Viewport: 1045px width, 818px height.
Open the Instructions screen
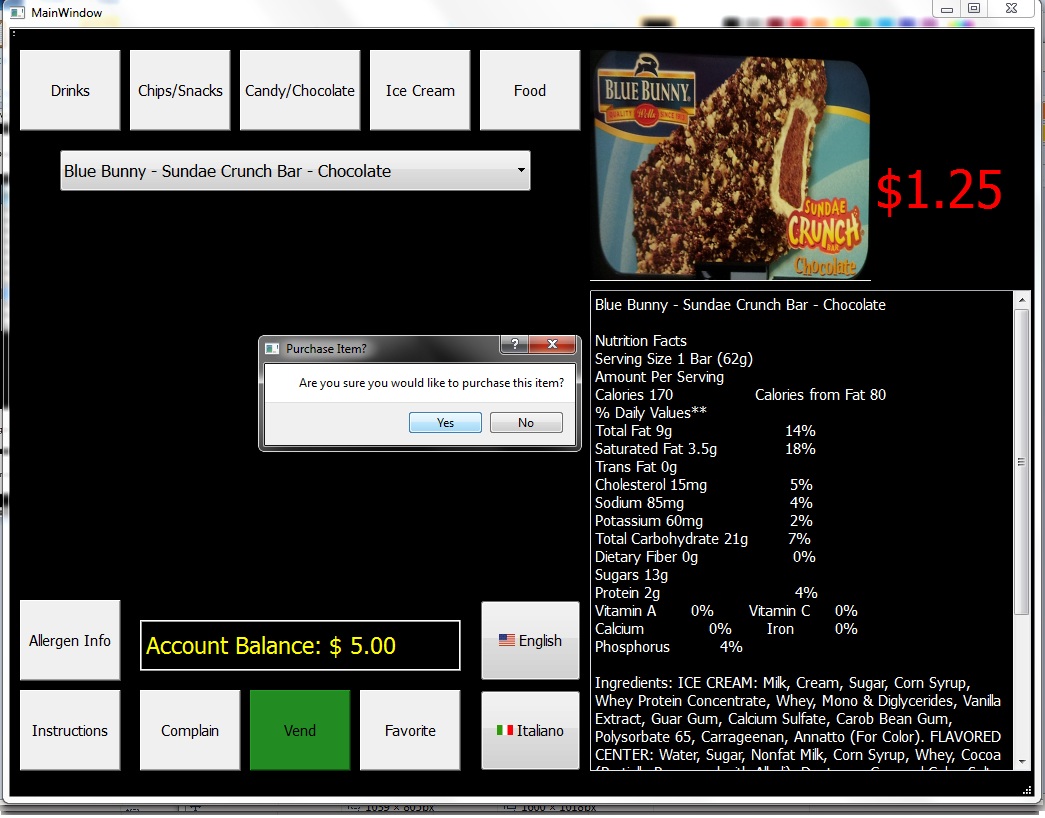[70, 730]
